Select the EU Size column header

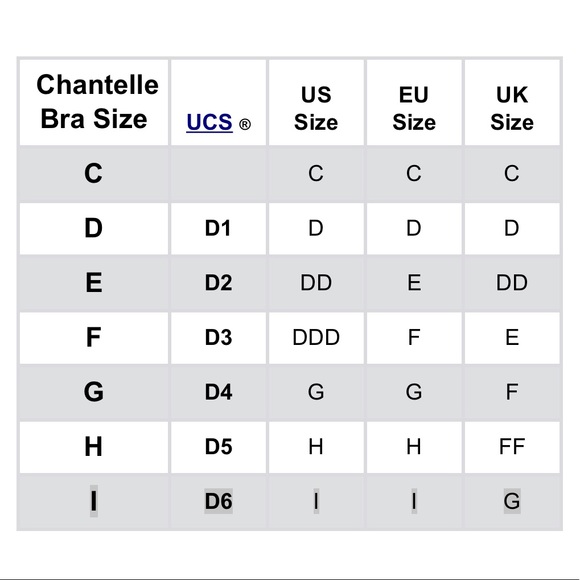coord(414,102)
